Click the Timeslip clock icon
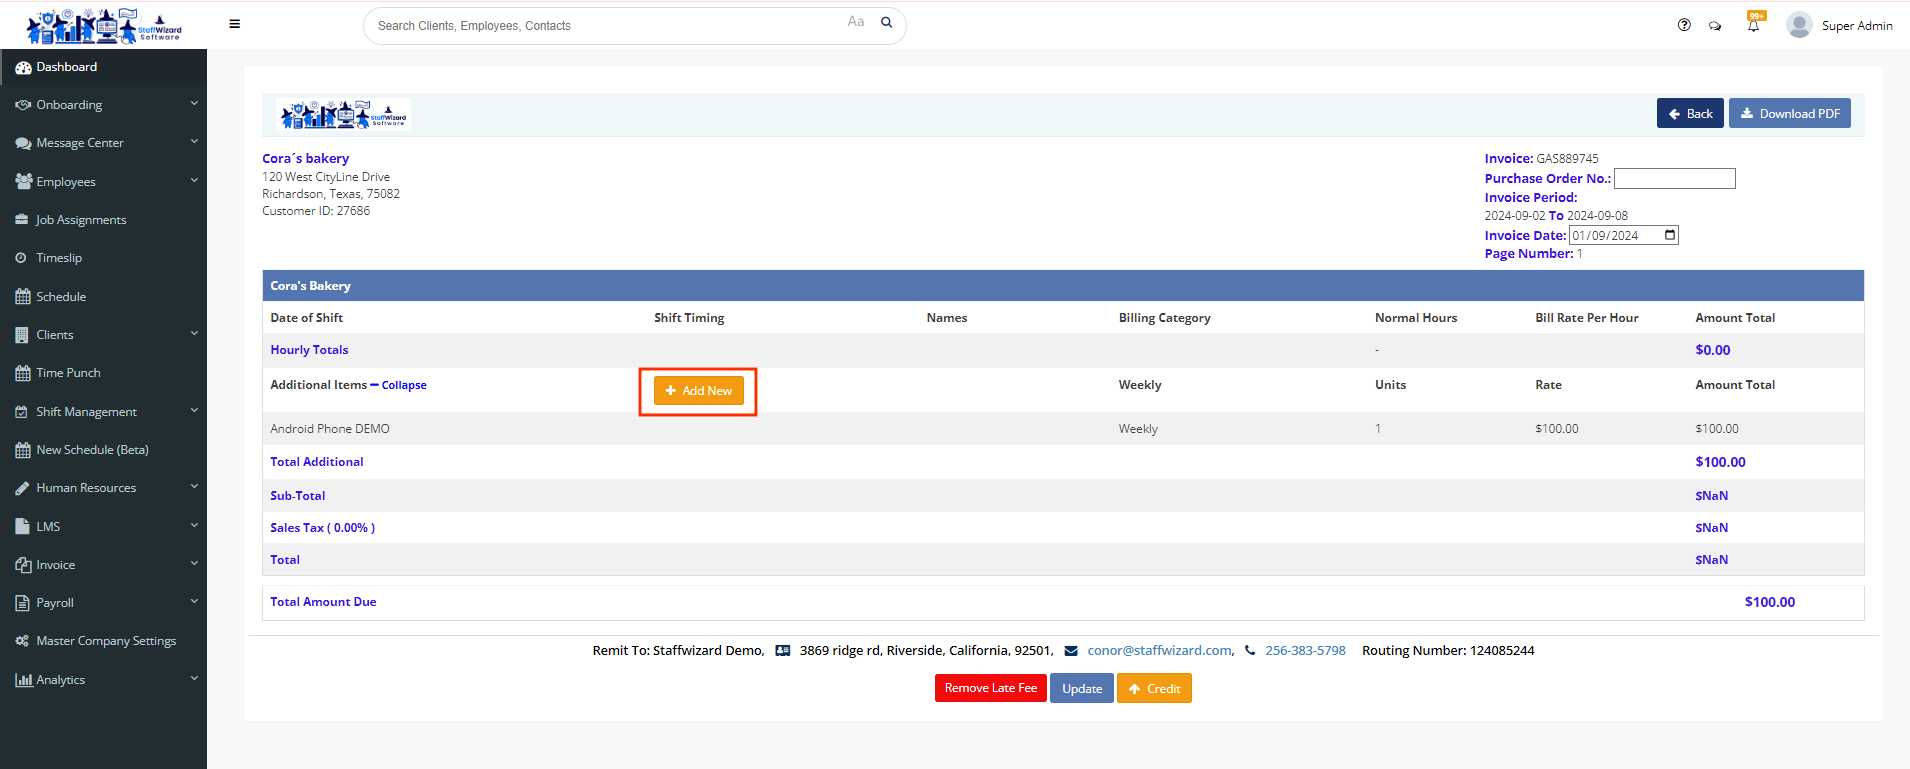 pyautogui.click(x=21, y=258)
